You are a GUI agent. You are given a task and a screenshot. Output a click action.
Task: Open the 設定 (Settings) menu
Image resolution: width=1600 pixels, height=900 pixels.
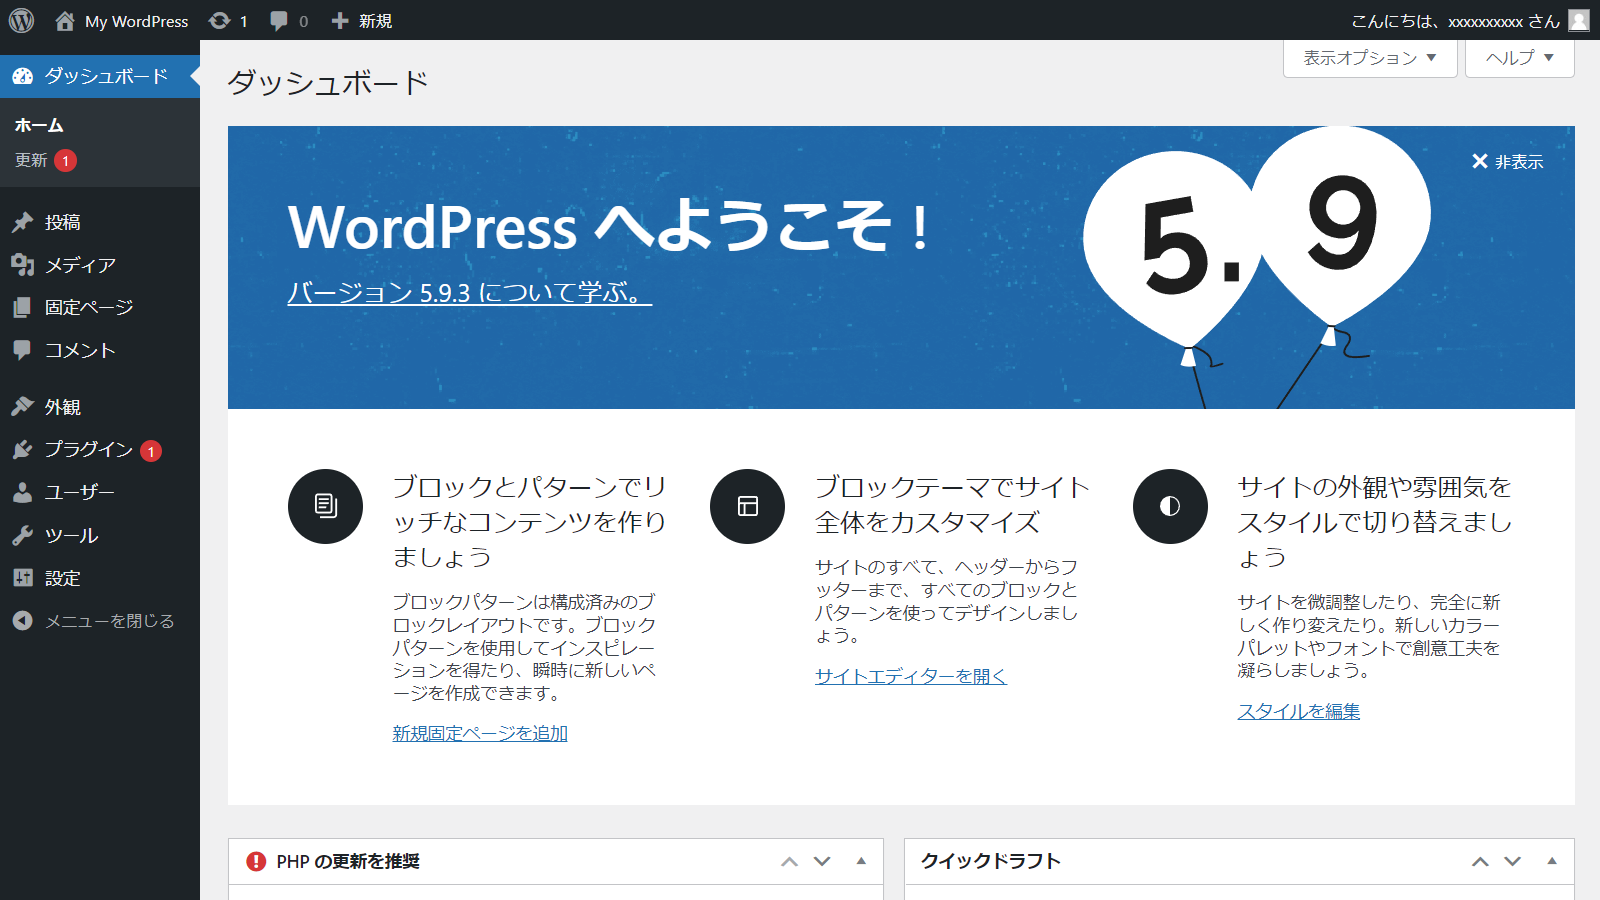62,578
